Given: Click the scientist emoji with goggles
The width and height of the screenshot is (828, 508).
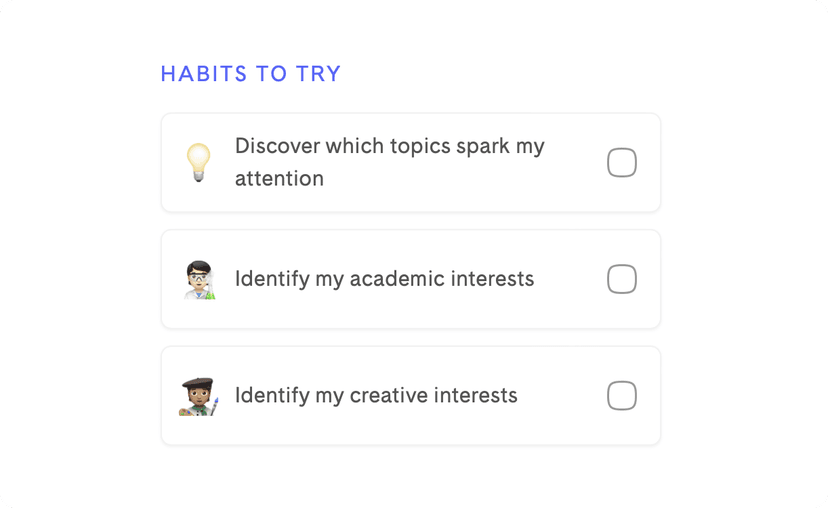Looking at the screenshot, I should coord(200,279).
